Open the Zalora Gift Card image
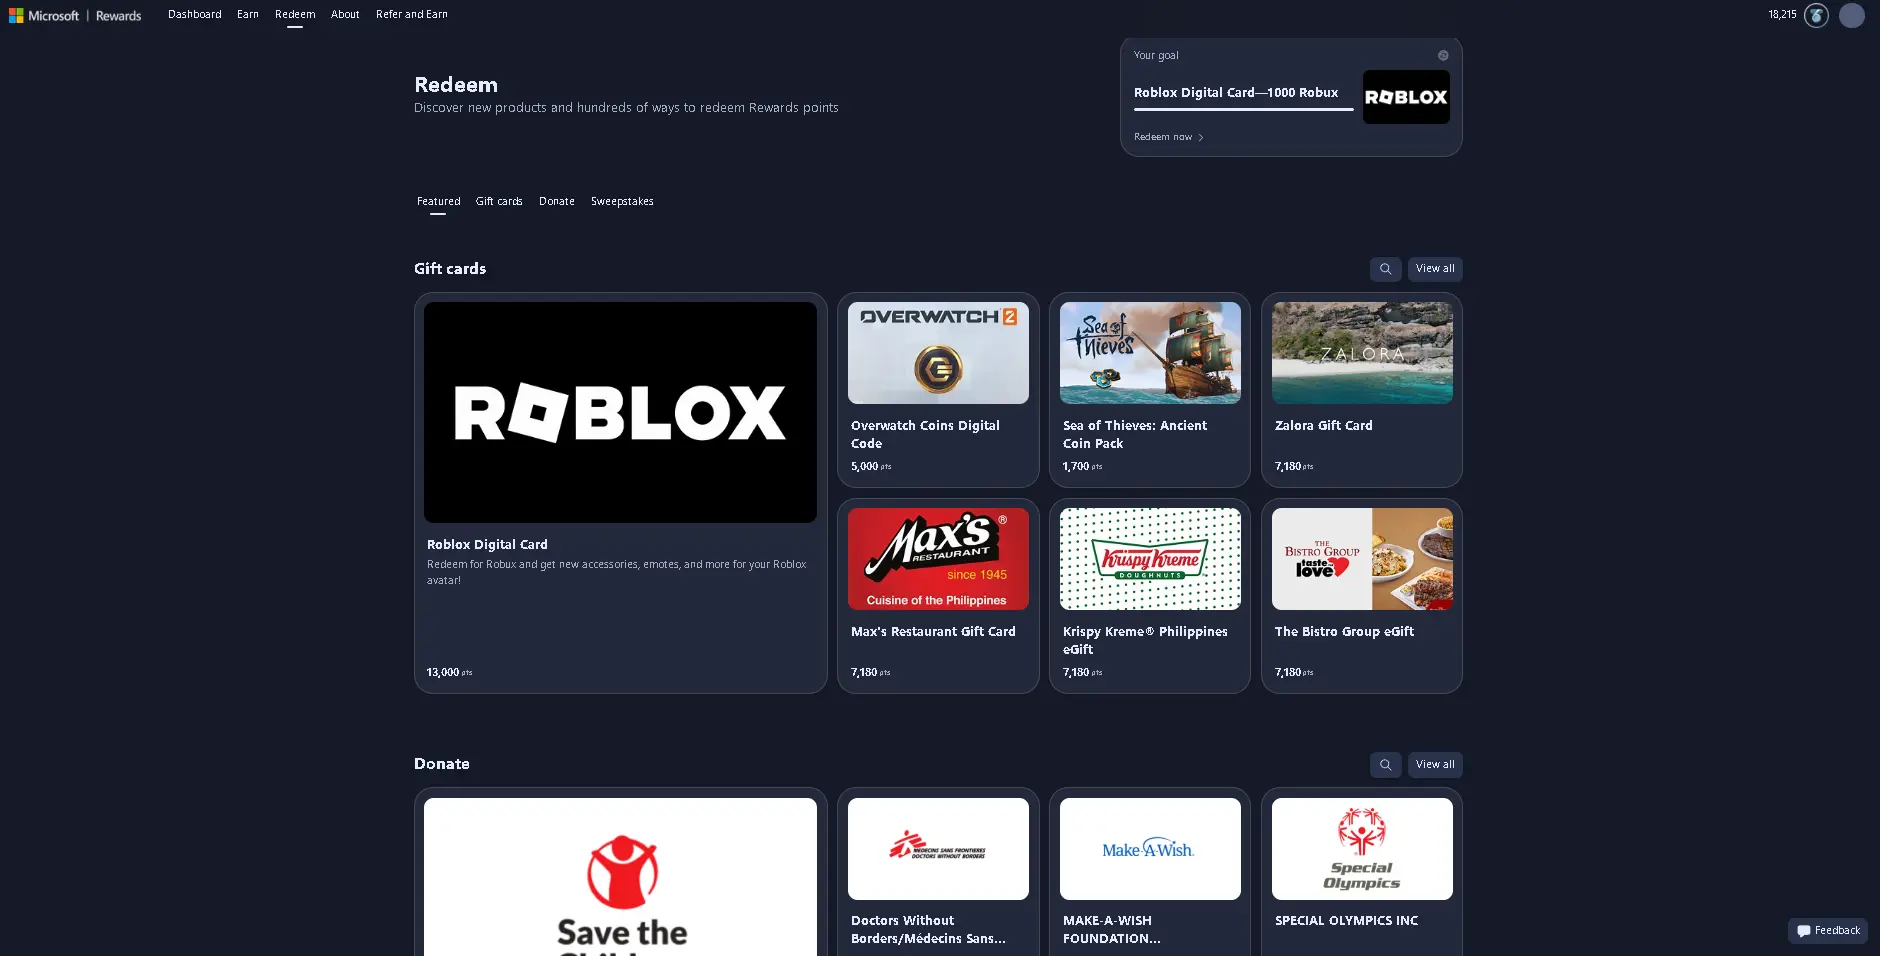The width and height of the screenshot is (1880, 956). [x=1362, y=353]
